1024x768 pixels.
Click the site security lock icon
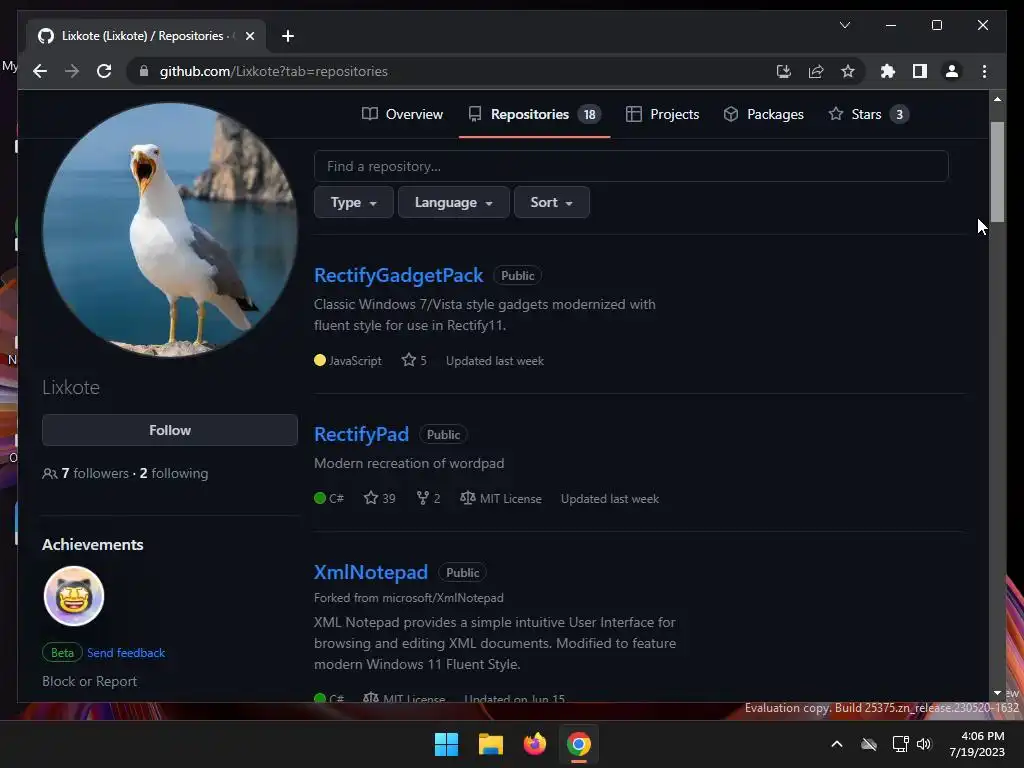pos(144,71)
